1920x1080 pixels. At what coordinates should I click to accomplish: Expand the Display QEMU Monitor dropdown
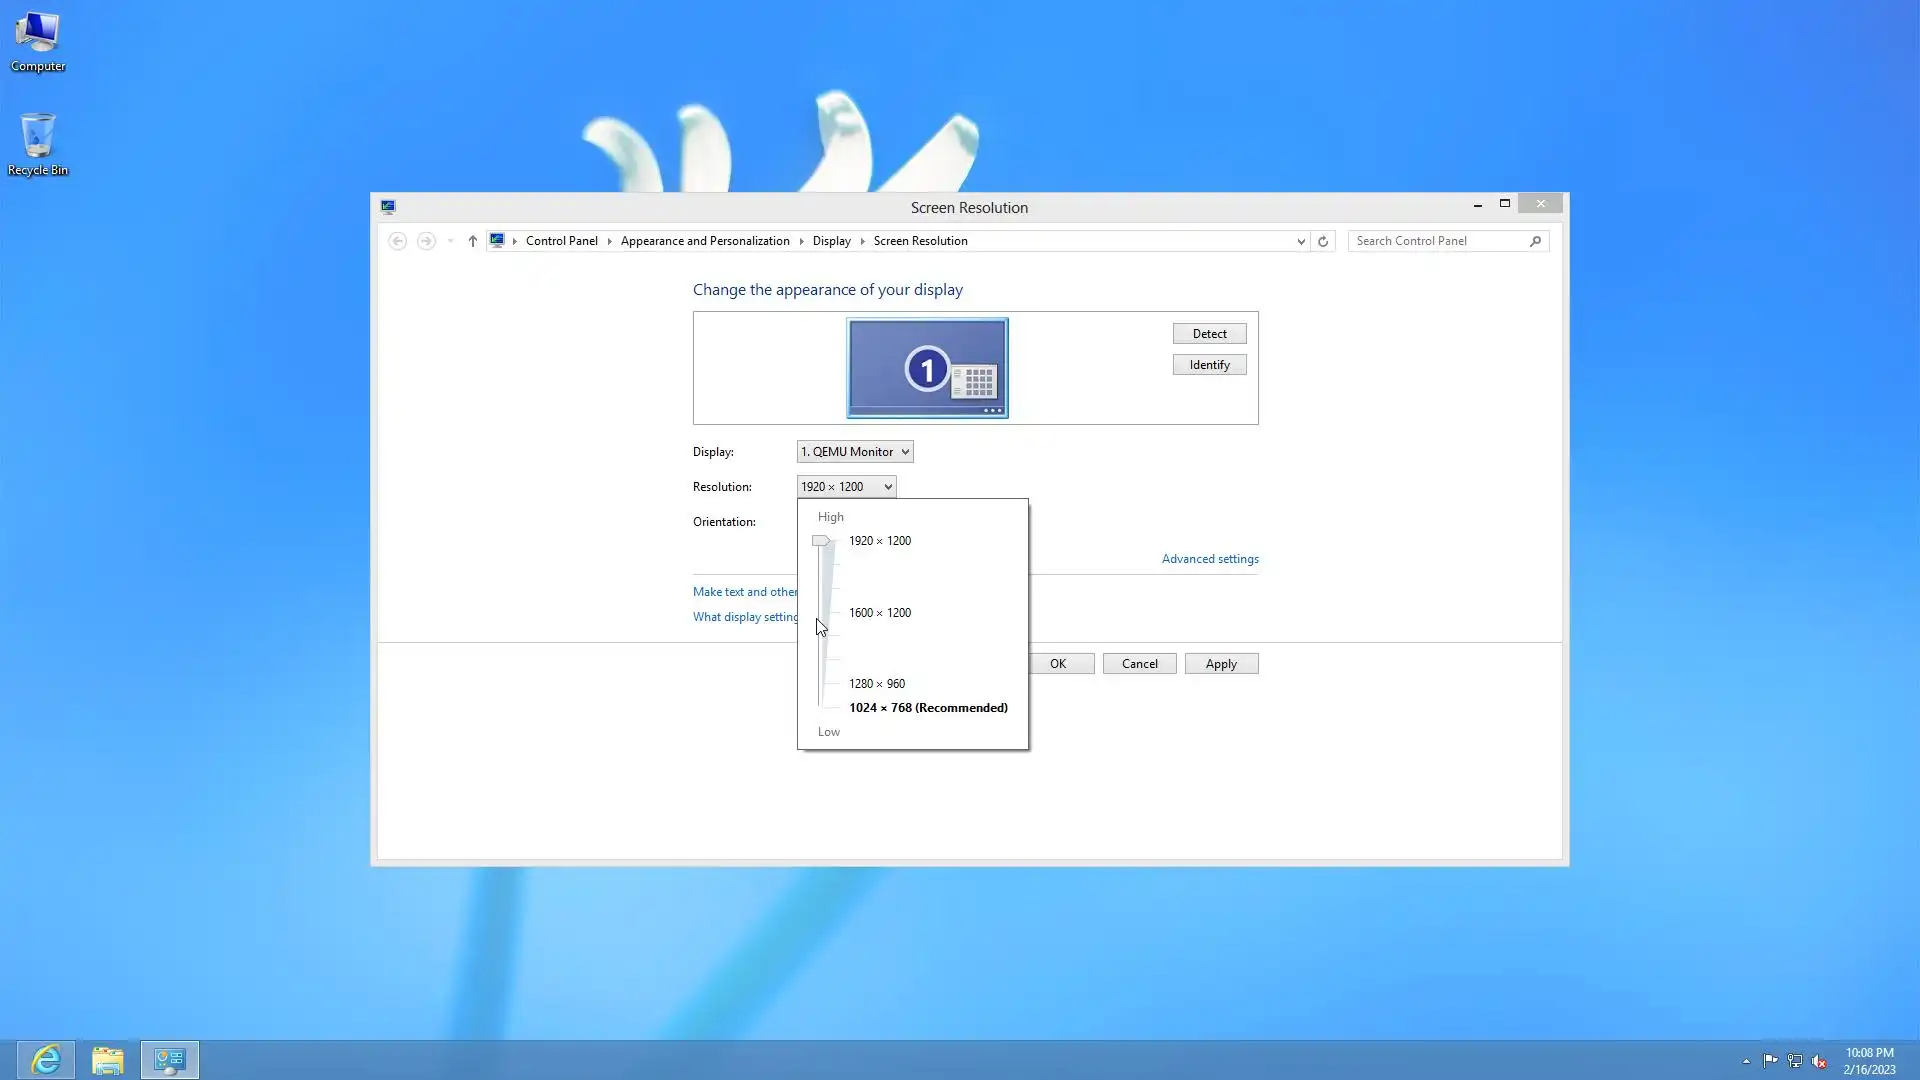point(855,452)
